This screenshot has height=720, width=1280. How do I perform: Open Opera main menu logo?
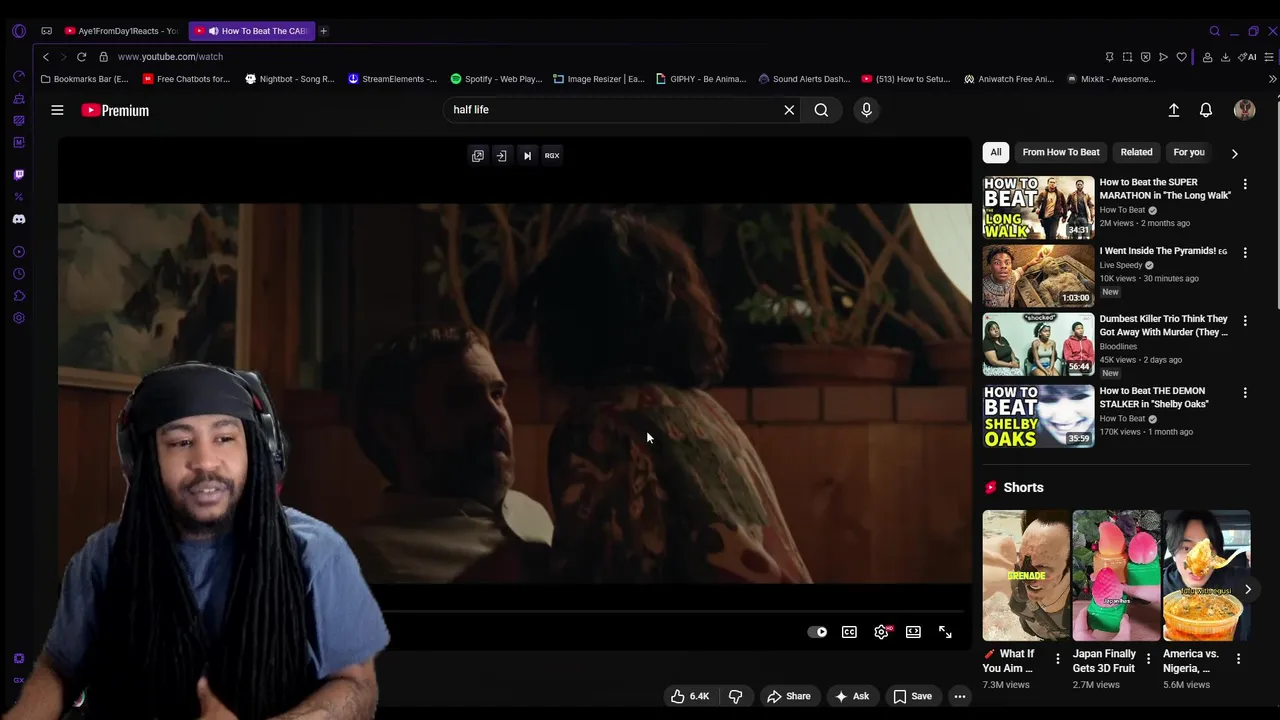click(19, 31)
